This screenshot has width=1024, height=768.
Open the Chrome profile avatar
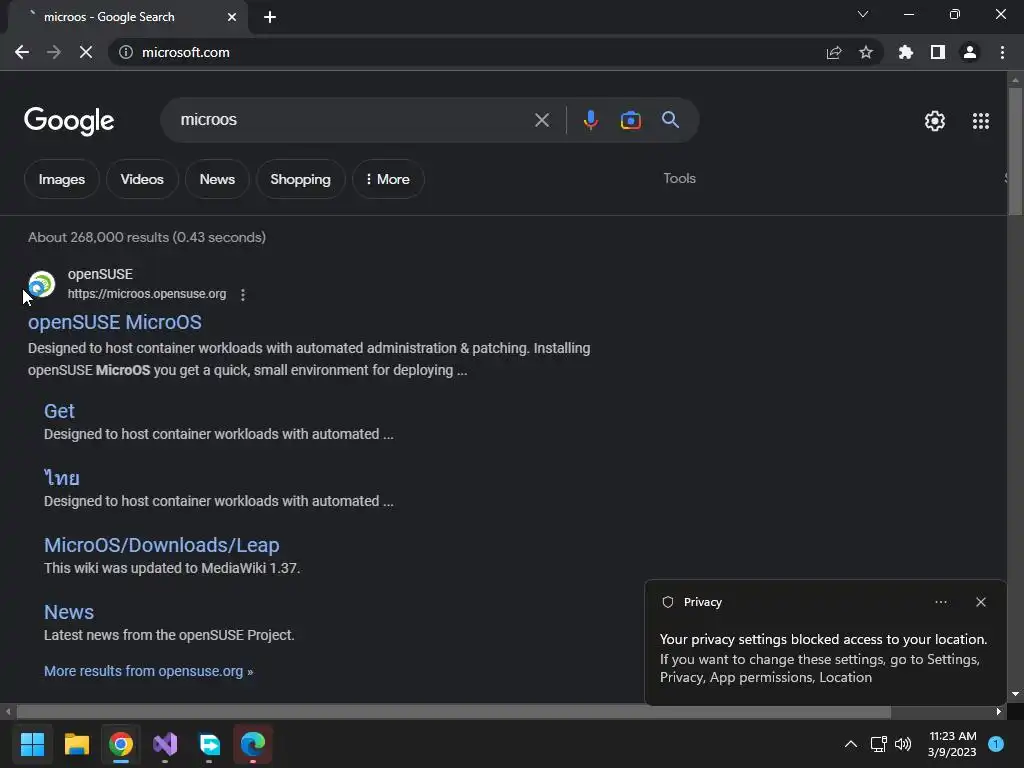pyautogui.click(x=970, y=52)
